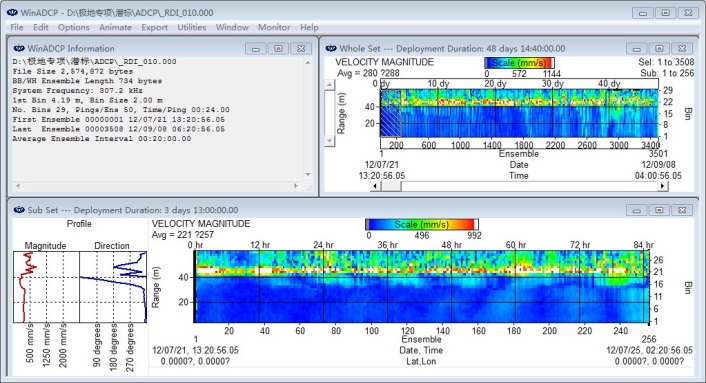Click the 'Avg = 221' label in Sub Set

coord(182,234)
